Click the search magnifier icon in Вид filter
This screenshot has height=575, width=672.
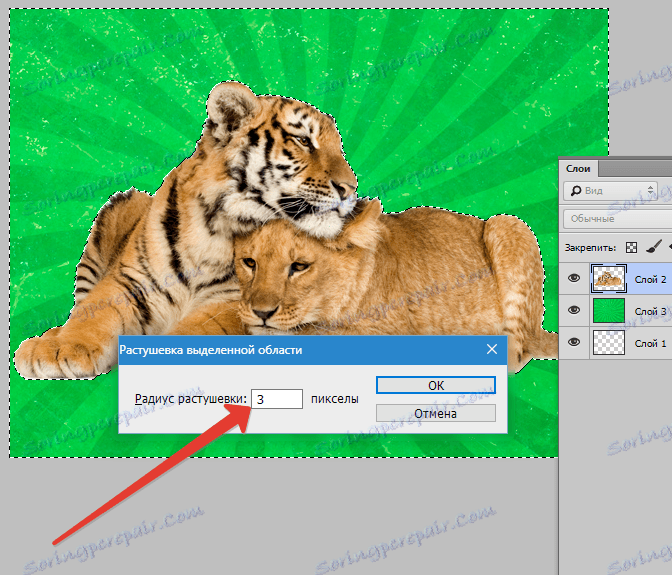pyautogui.click(x=576, y=191)
